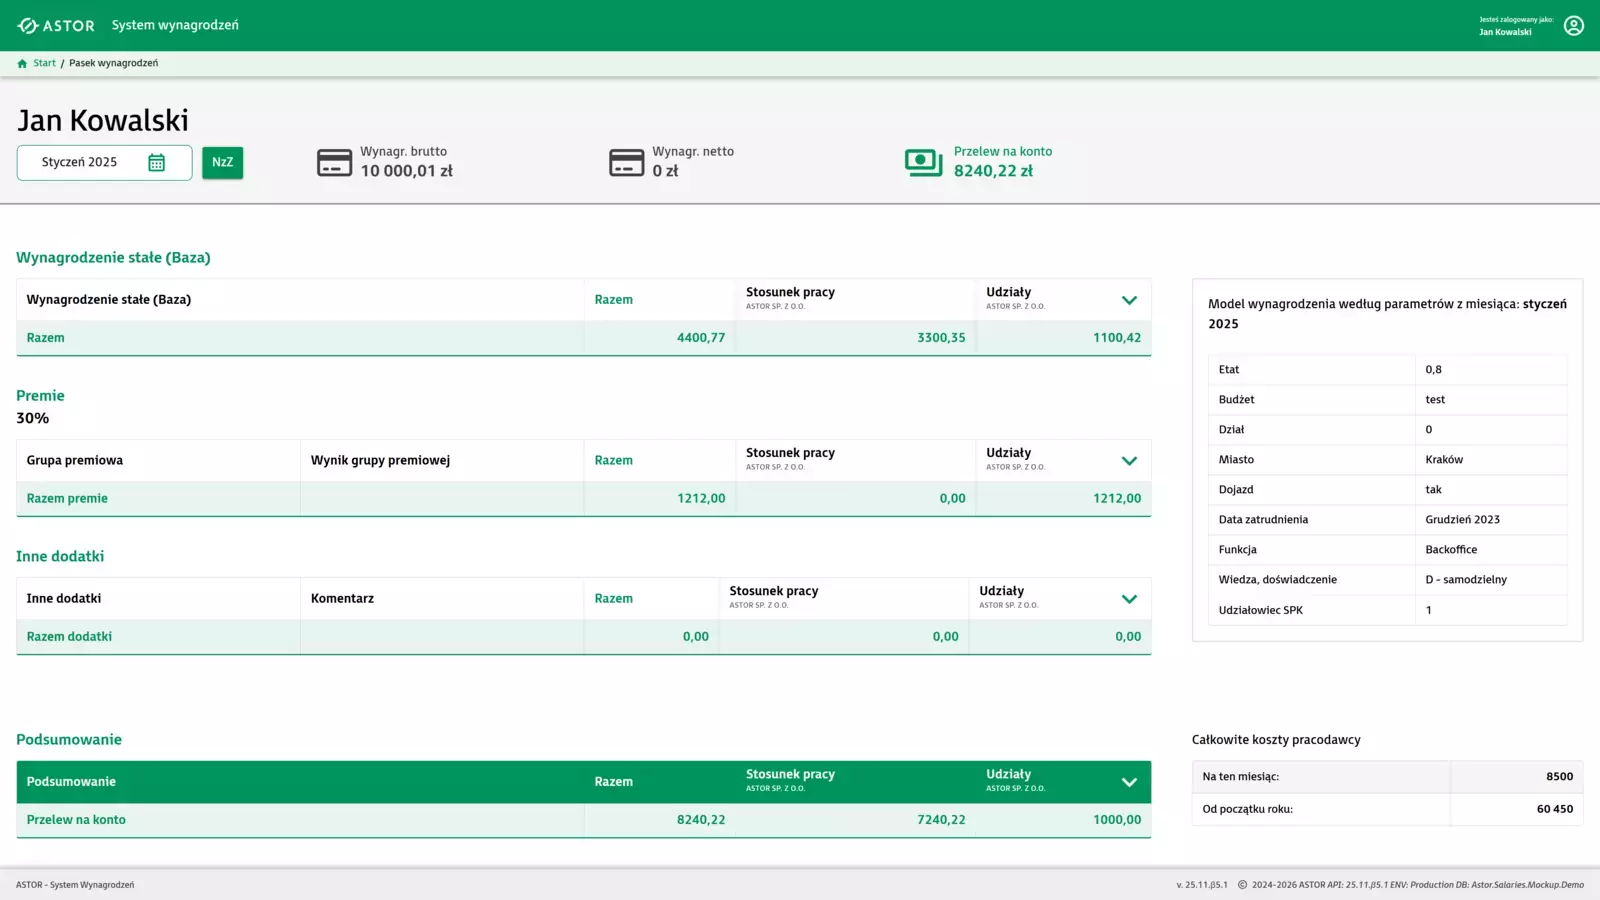Click the Przelew na konto summary row
Screen dimensions: 1600x900
tap(76, 820)
